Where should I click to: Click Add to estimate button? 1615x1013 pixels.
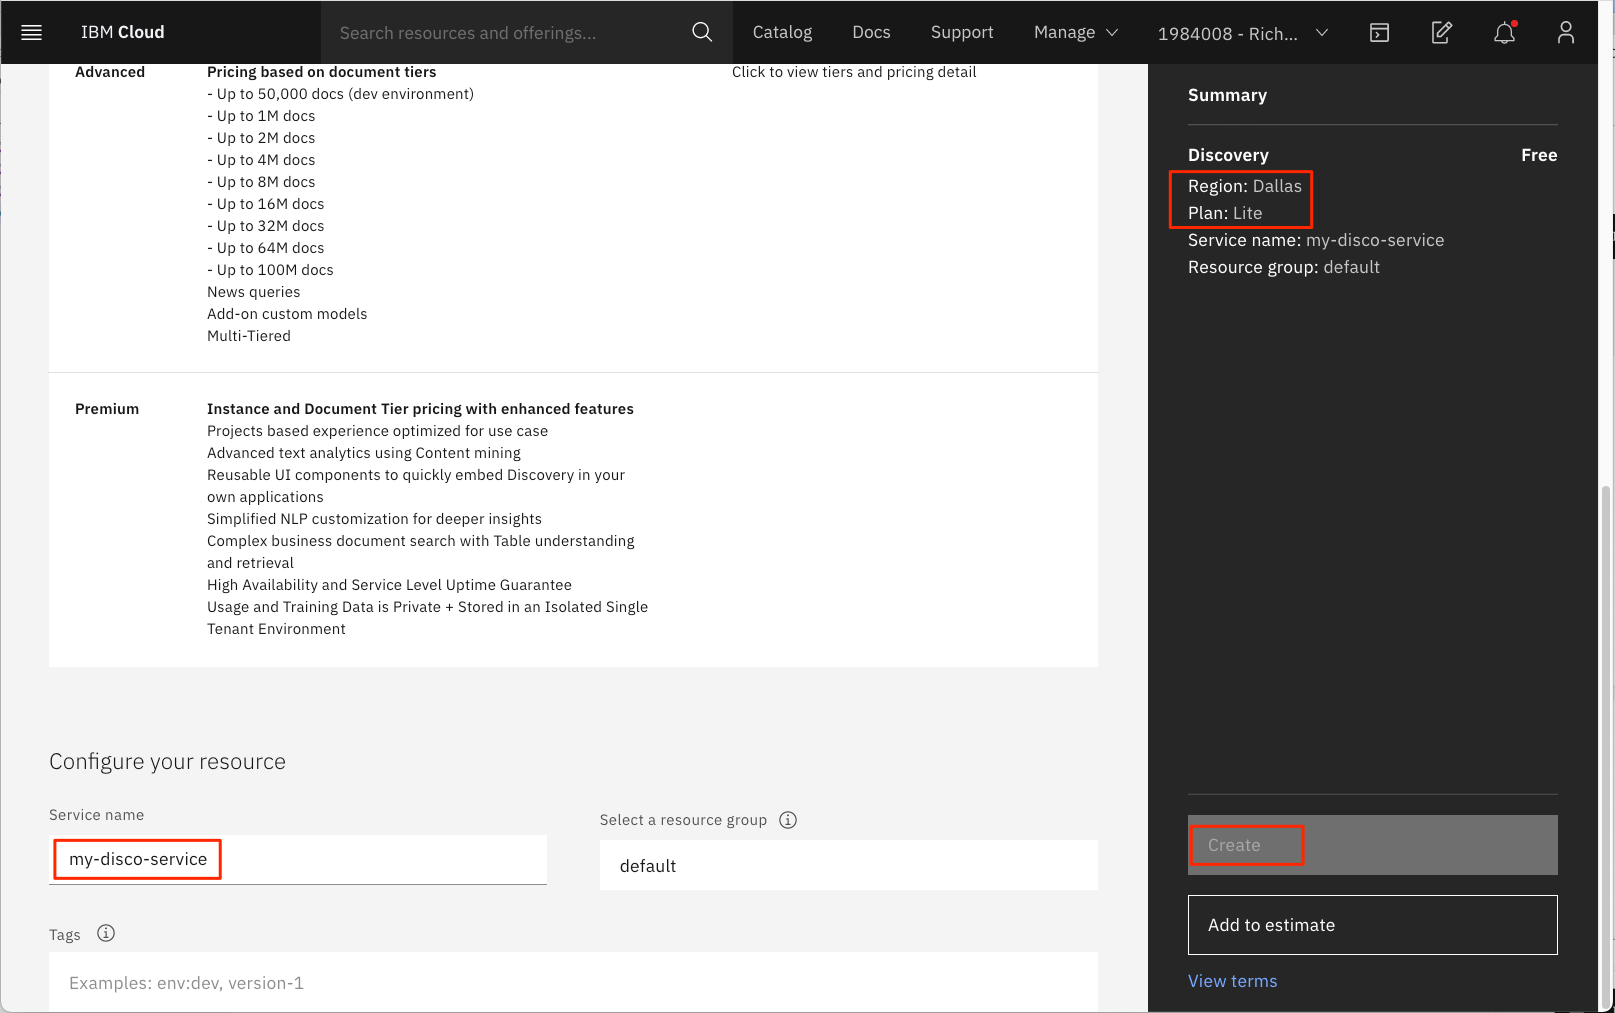(x=1372, y=925)
